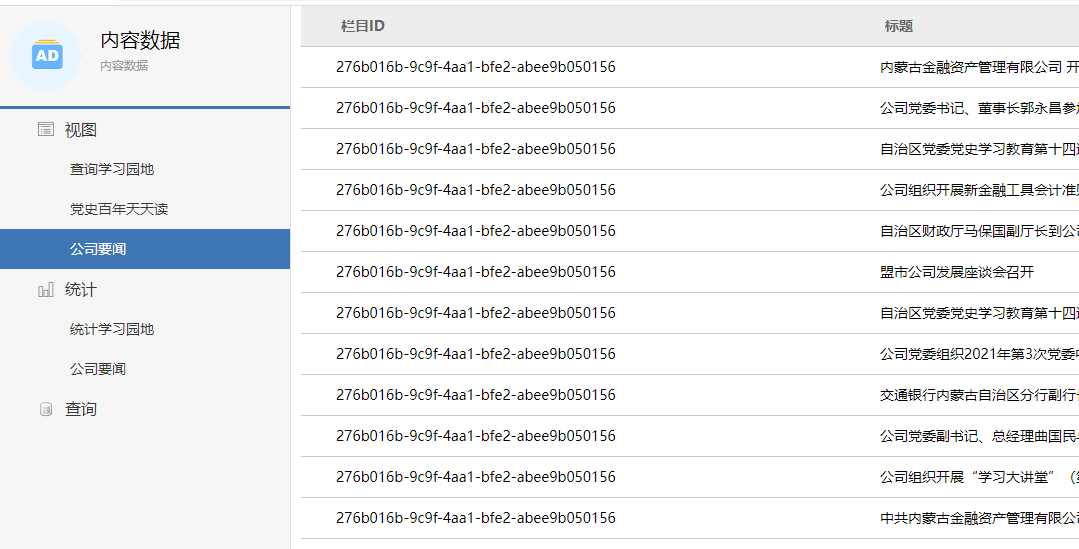The height and width of the screenshot is (549, 1079).
Task: Open 公司要闻 under 统计 section
Action: click(98, 370)
